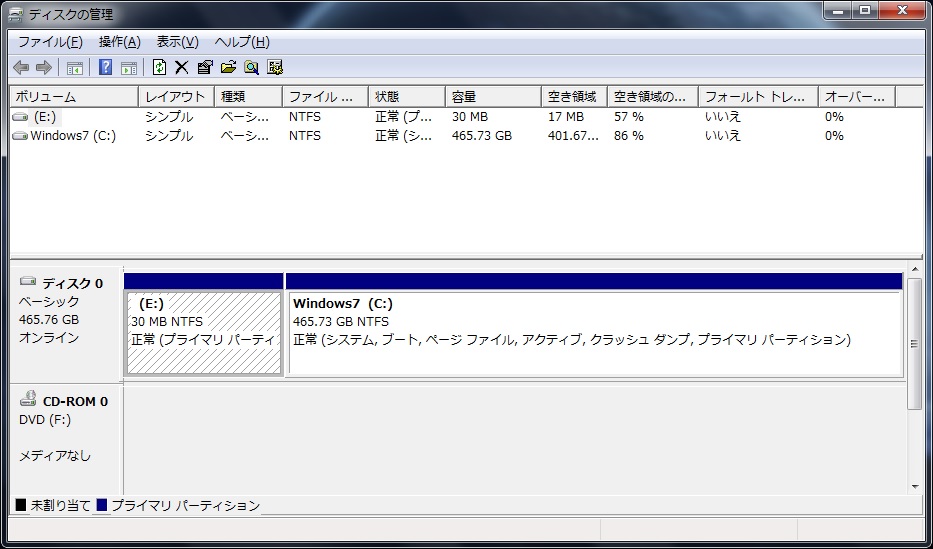Screen dimensions: 933x549
Task: Close the ディスクの管理 window
Action: click(901, 10)
